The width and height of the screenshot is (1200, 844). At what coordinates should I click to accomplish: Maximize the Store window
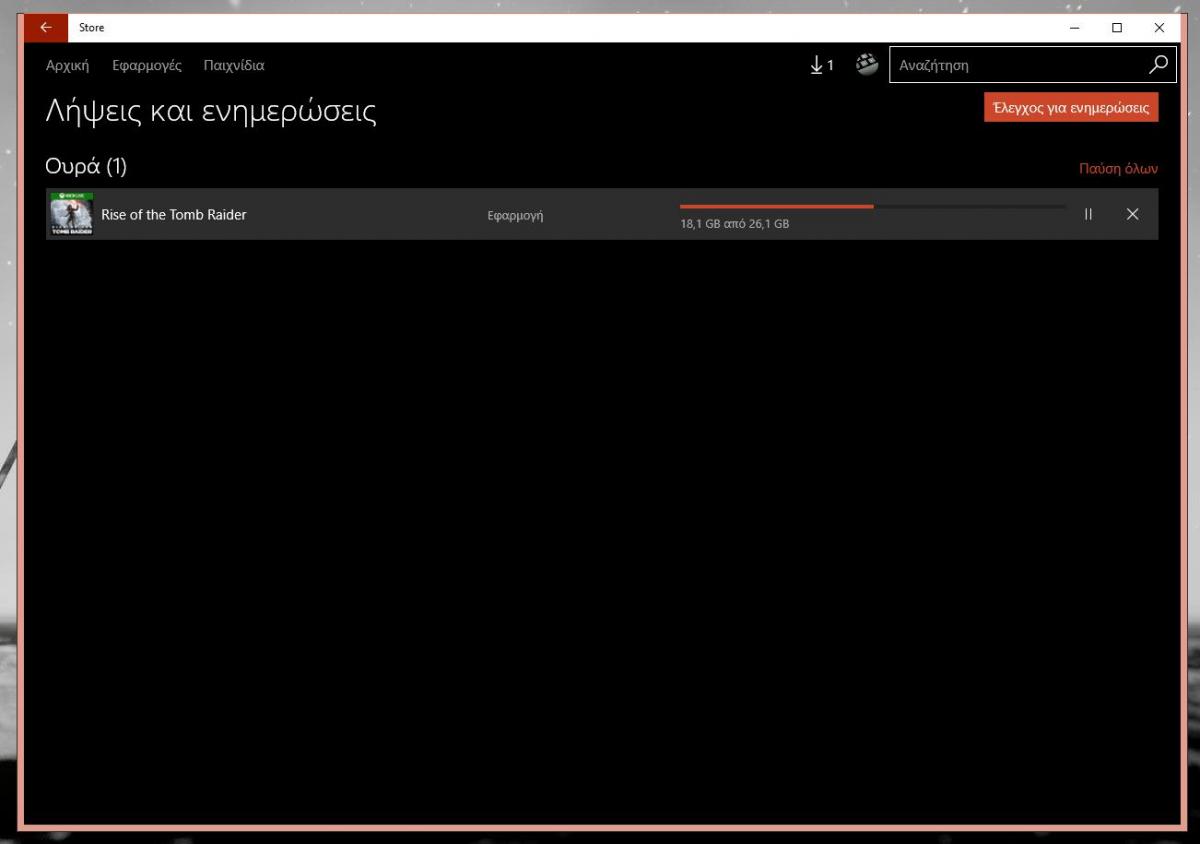coord(1117,28)
